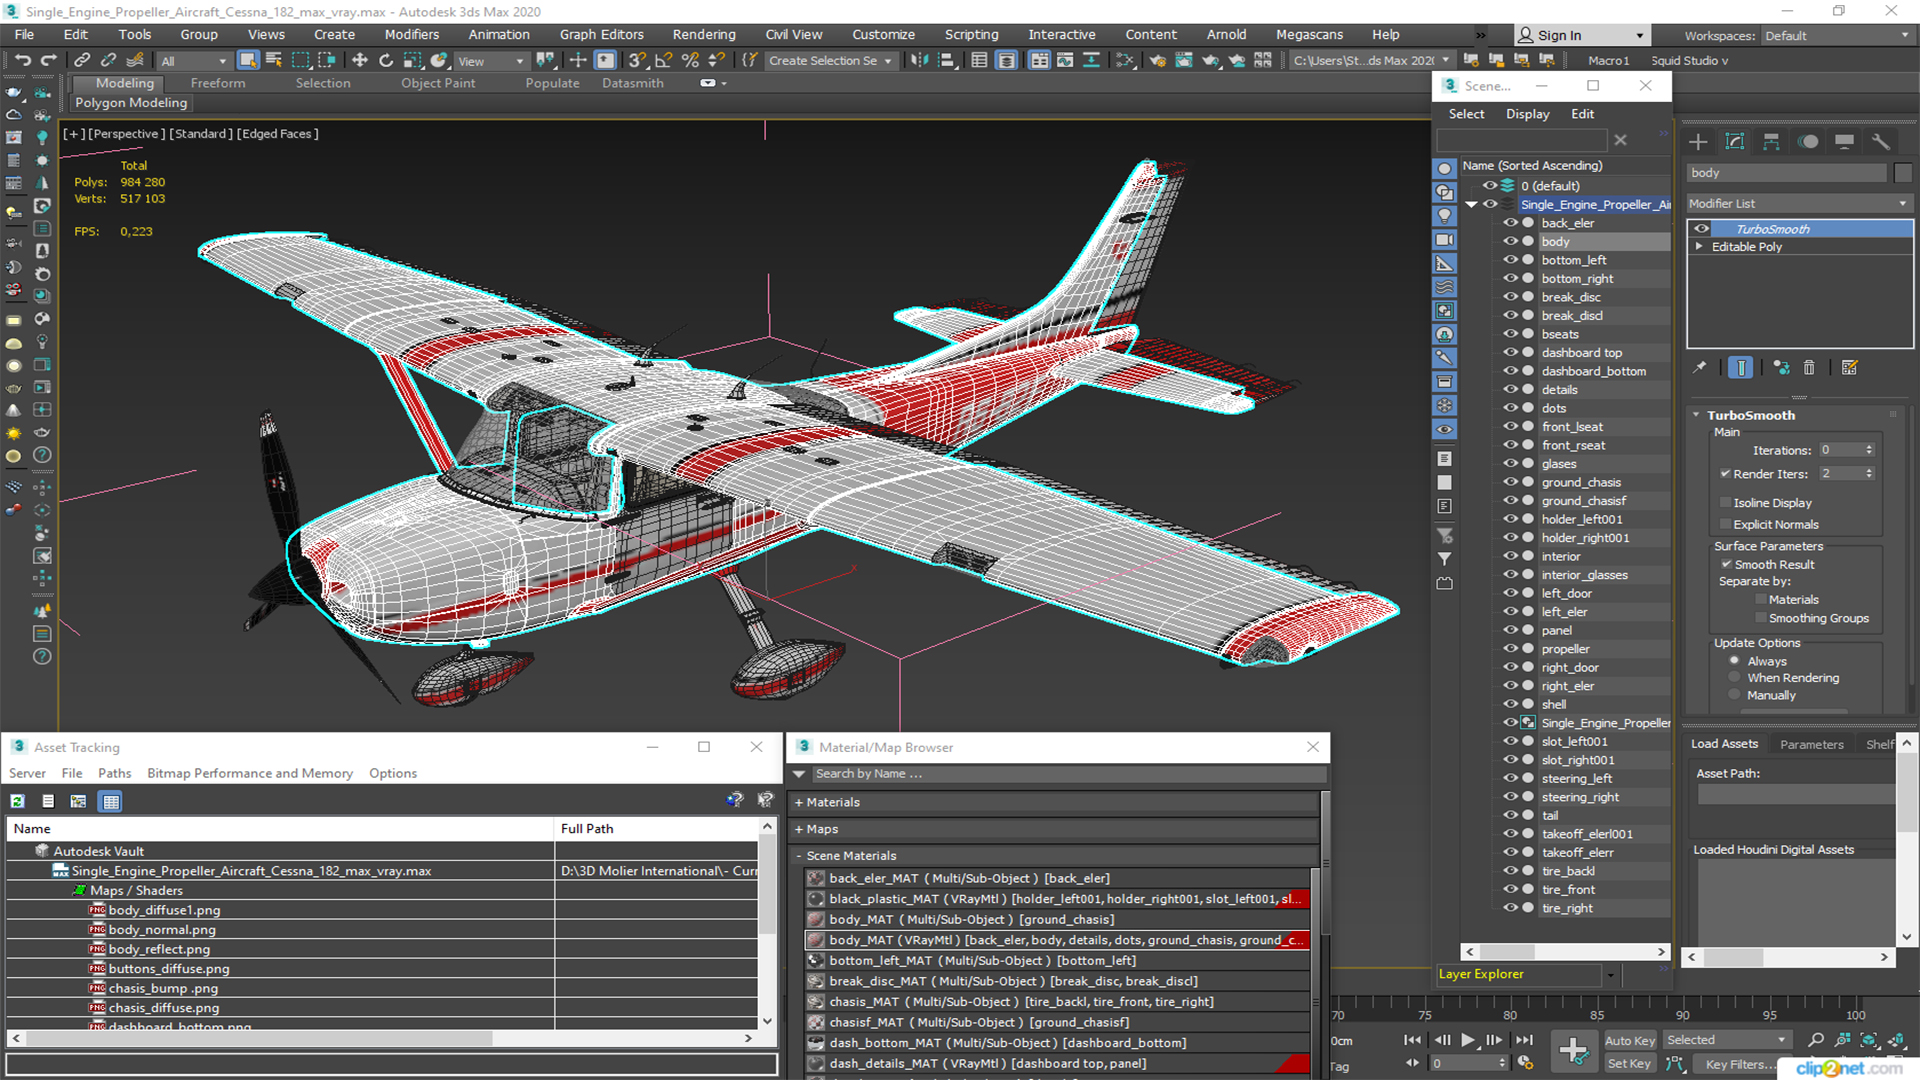Toggle Show End Result icon
The height and width of the screenshot is (1080, 1920).
pyautogui.click(x=1741, y=368)
